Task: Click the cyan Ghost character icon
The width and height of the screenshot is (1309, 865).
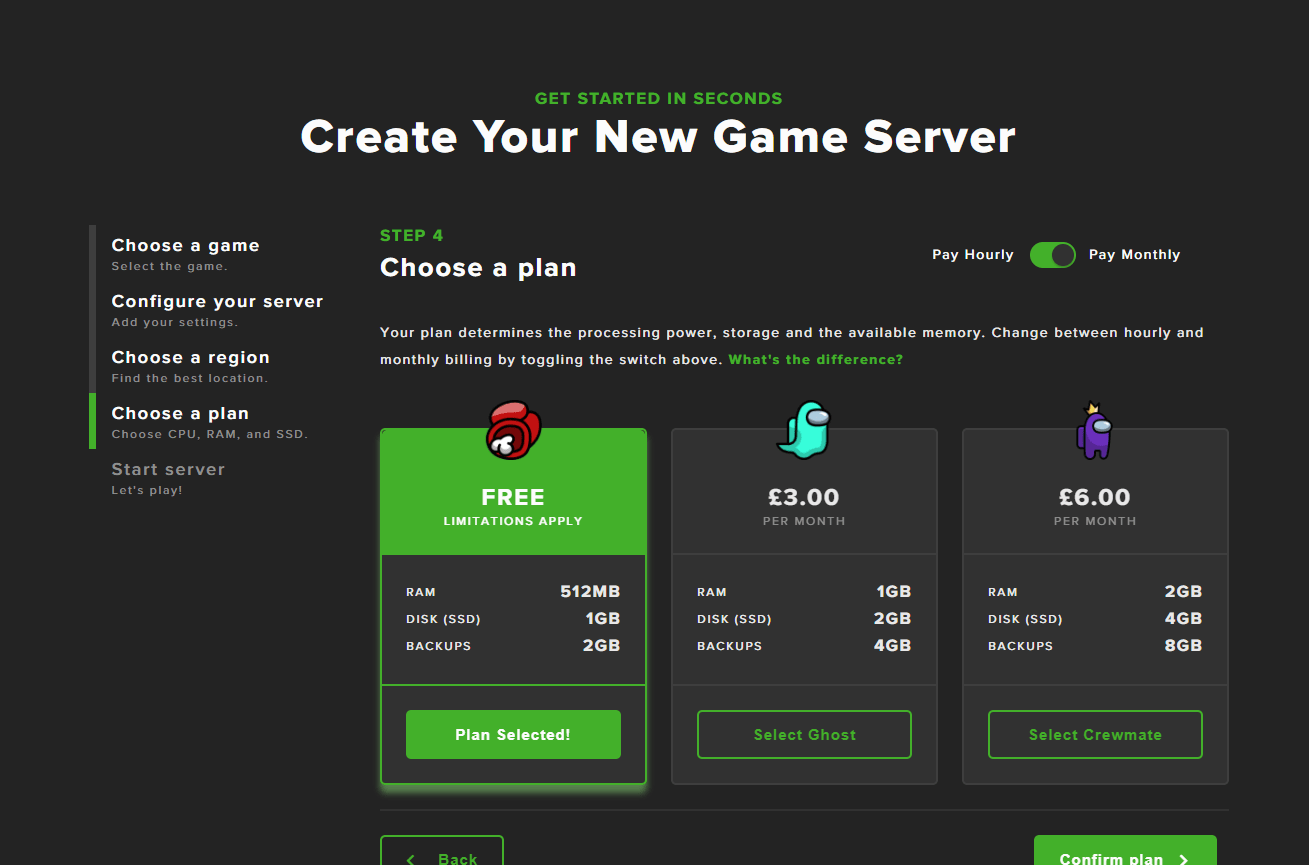Action: (804, 427)
